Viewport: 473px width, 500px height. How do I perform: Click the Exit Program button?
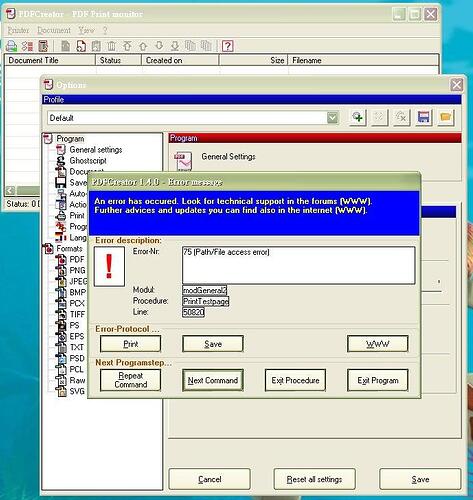pyautogui.click(x=378, y=380)
